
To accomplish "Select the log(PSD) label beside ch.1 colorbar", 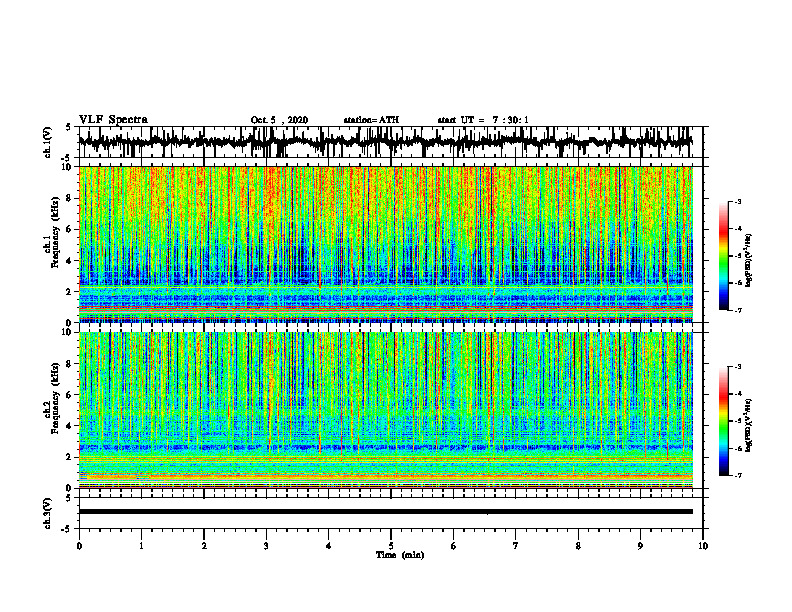I will tap(749, 260).
